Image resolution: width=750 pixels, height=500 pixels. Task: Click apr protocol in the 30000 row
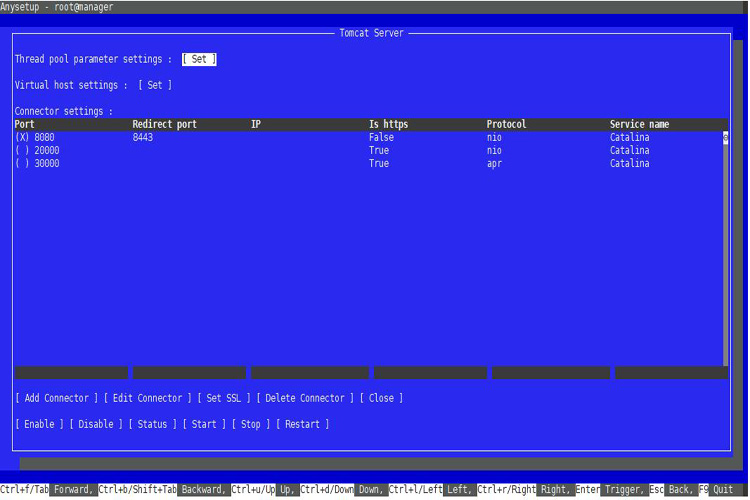click(x=494, y=163)
